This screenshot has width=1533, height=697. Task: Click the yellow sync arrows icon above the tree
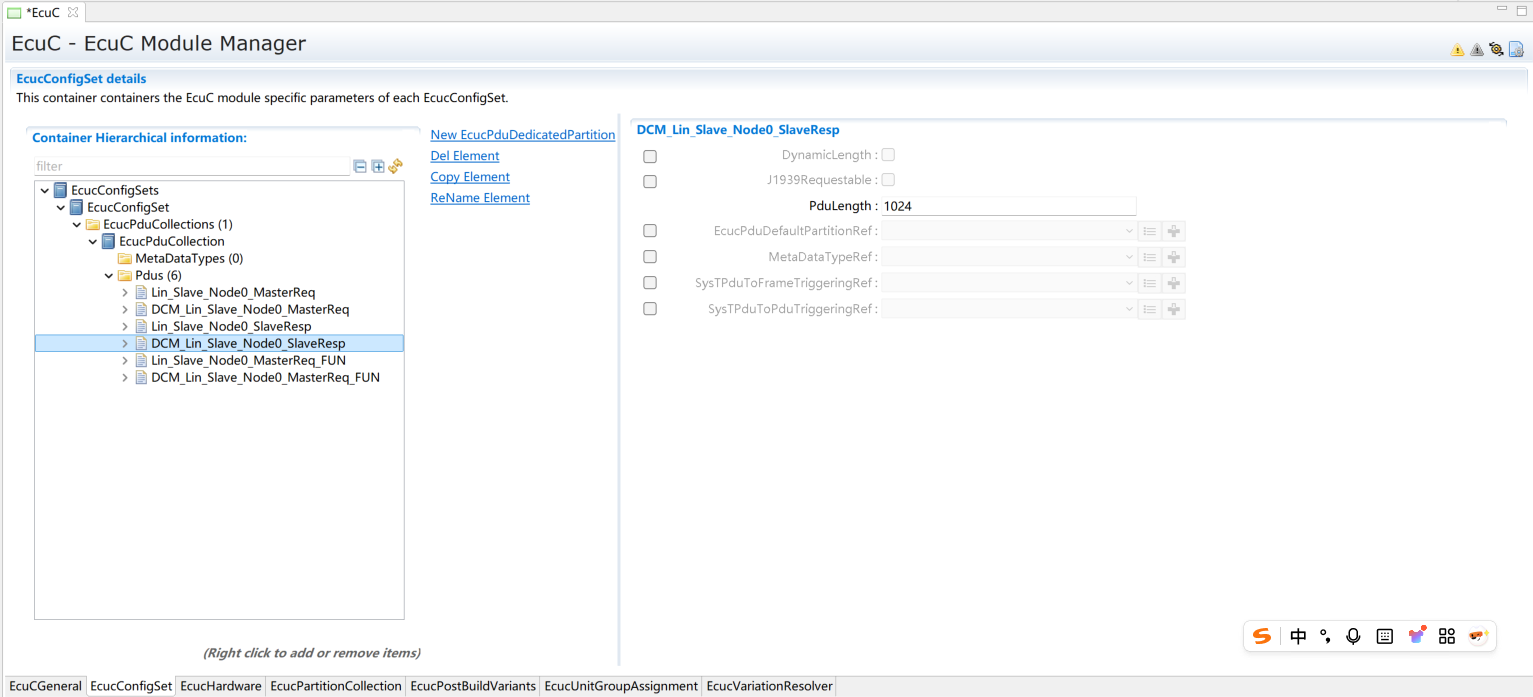click(396, 167)
